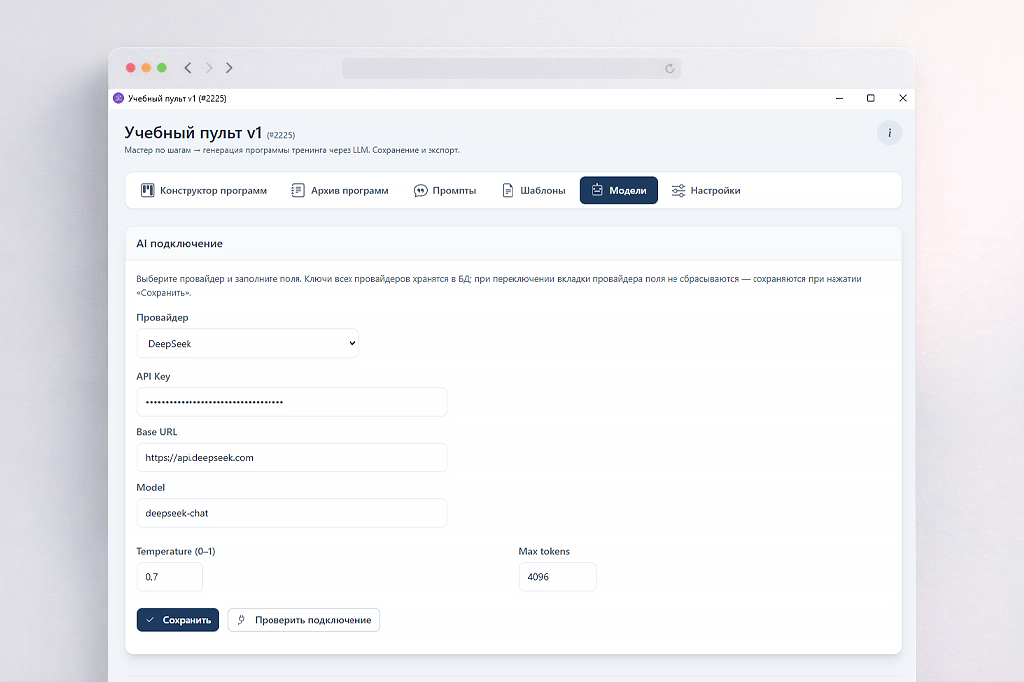Screen dimensions: 1024x682
Task: Open the Конструктор программ tab
Action: [204, 190]
